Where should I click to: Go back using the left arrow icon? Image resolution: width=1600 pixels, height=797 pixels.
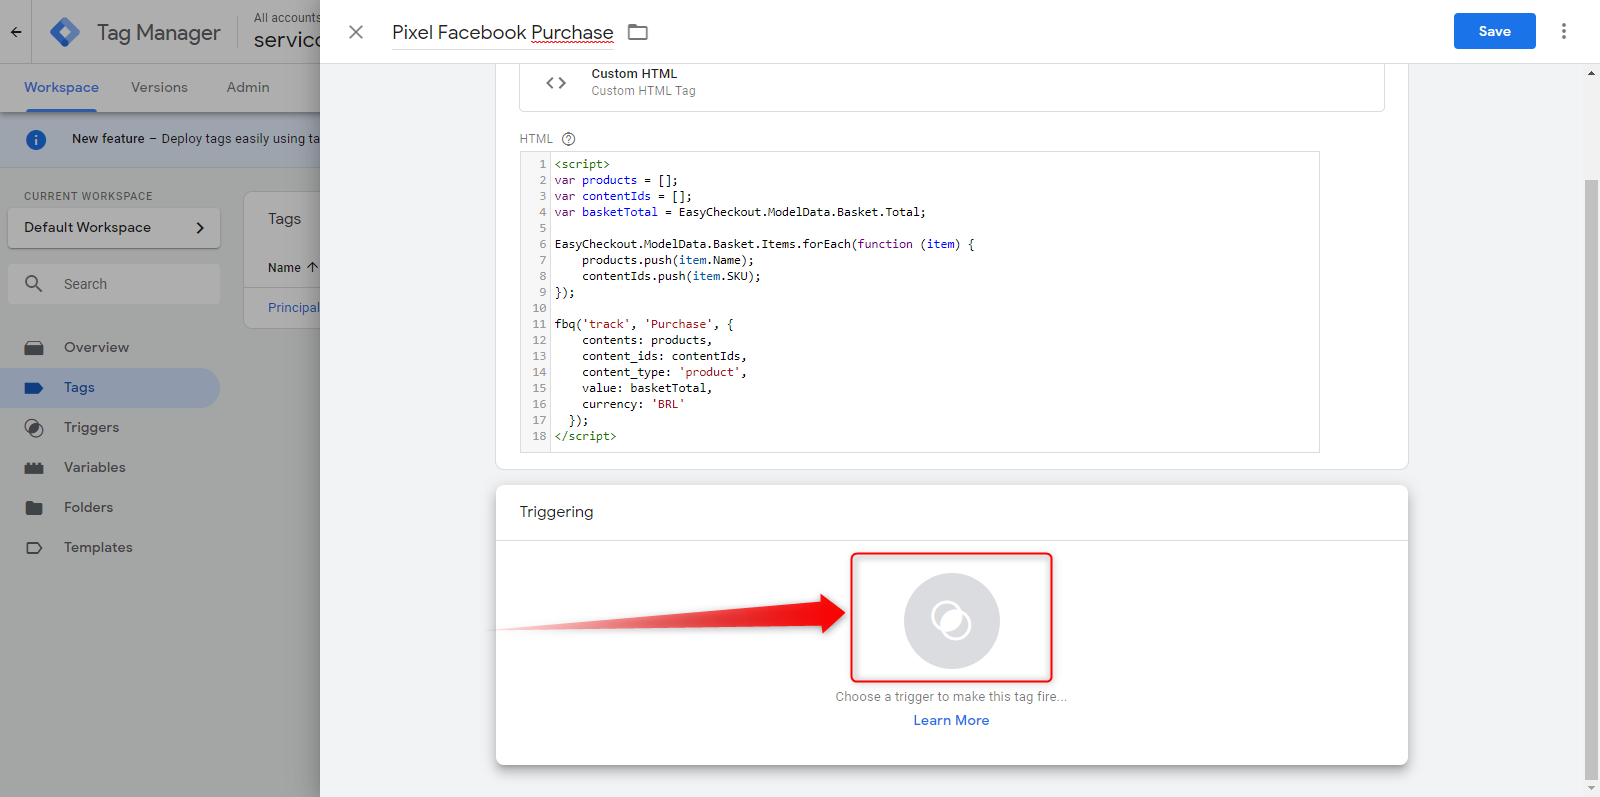click(x=16, y=32)
